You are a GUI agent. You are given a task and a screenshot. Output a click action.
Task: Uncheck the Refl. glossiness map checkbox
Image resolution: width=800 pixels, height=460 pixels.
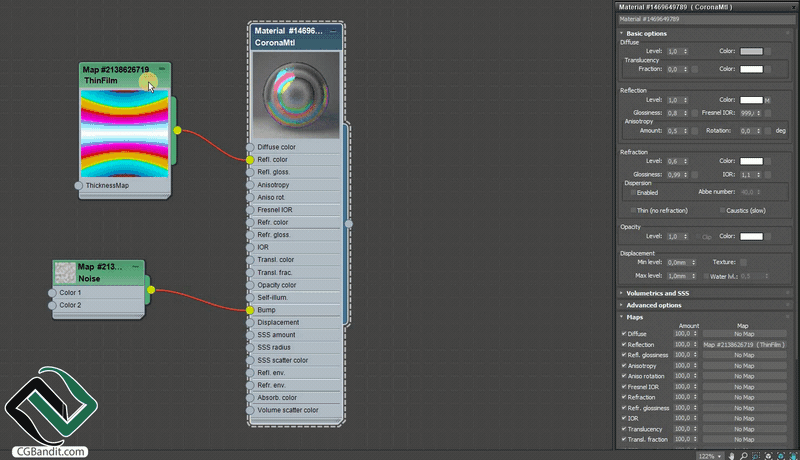pos(624,355)
